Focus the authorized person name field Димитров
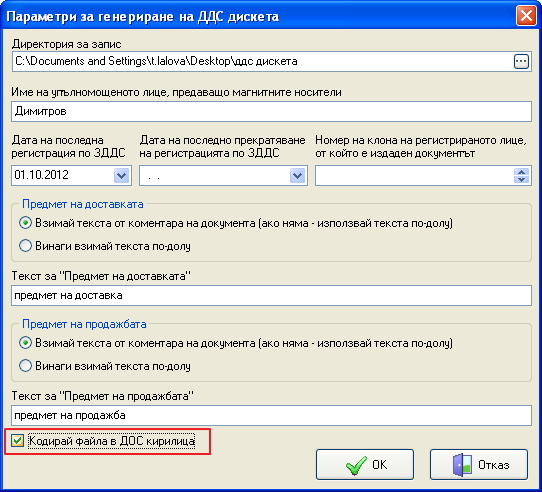 tap(271, 111)
